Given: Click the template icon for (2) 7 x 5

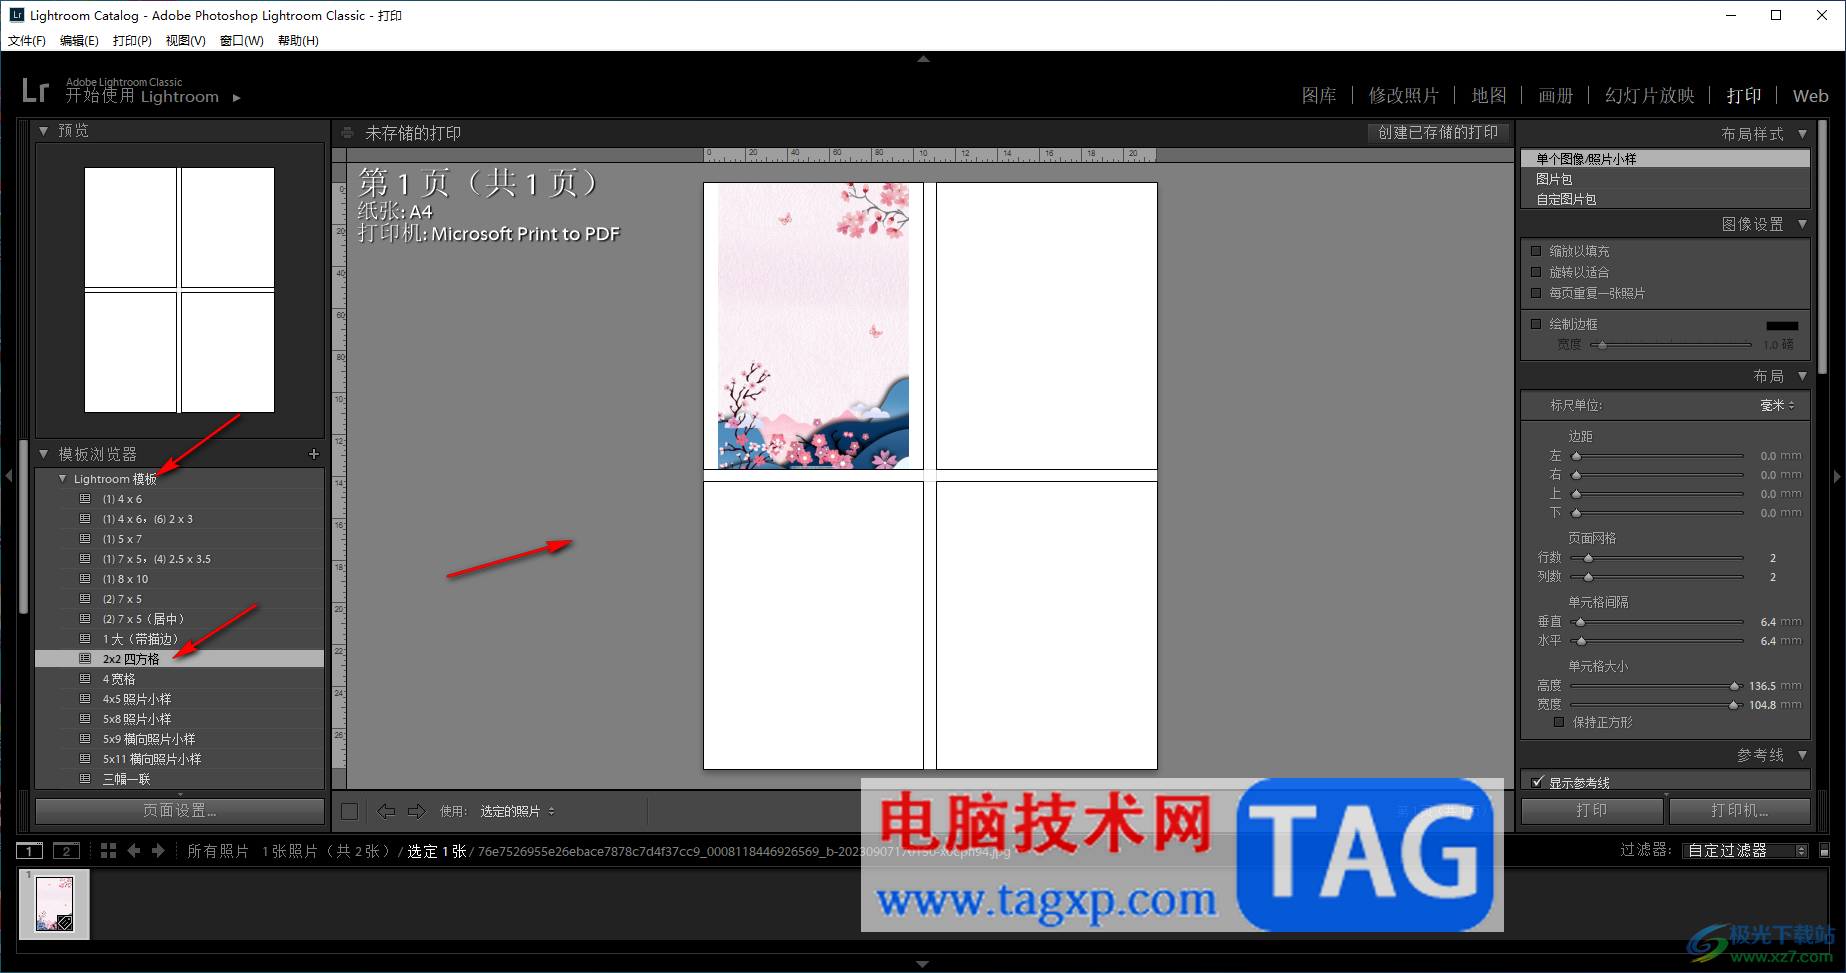Looking at the screenshot, I should tap(85, 599).
